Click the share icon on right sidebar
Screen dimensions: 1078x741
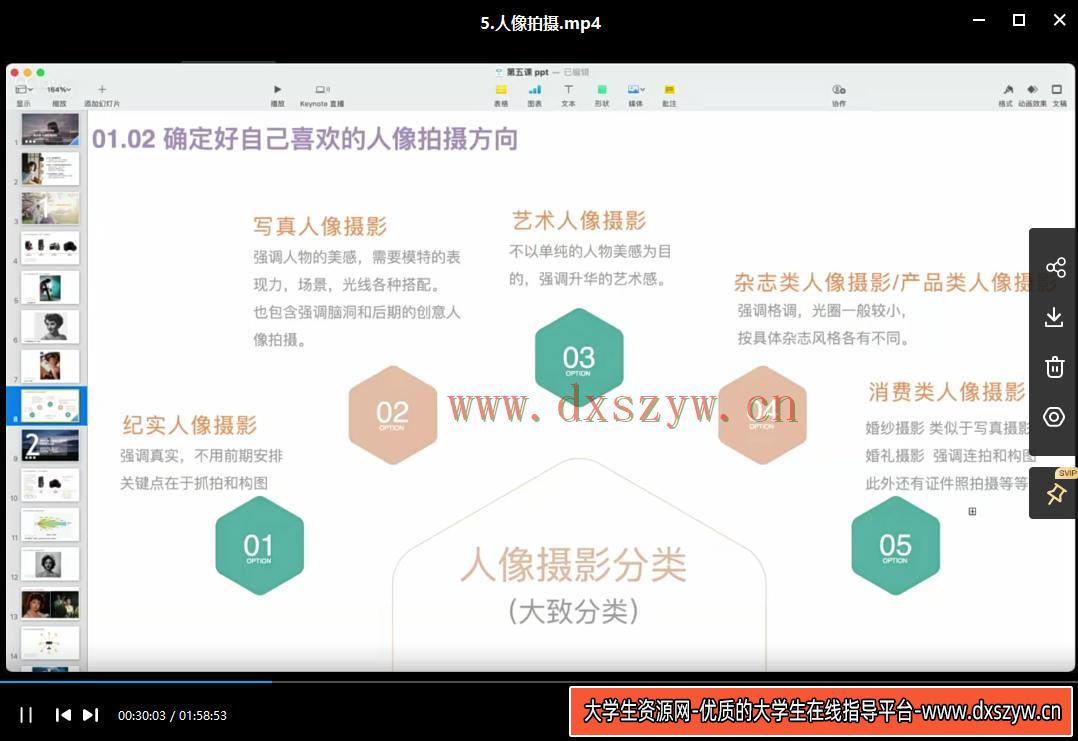pyautogui.click(x=1055, y=267)
